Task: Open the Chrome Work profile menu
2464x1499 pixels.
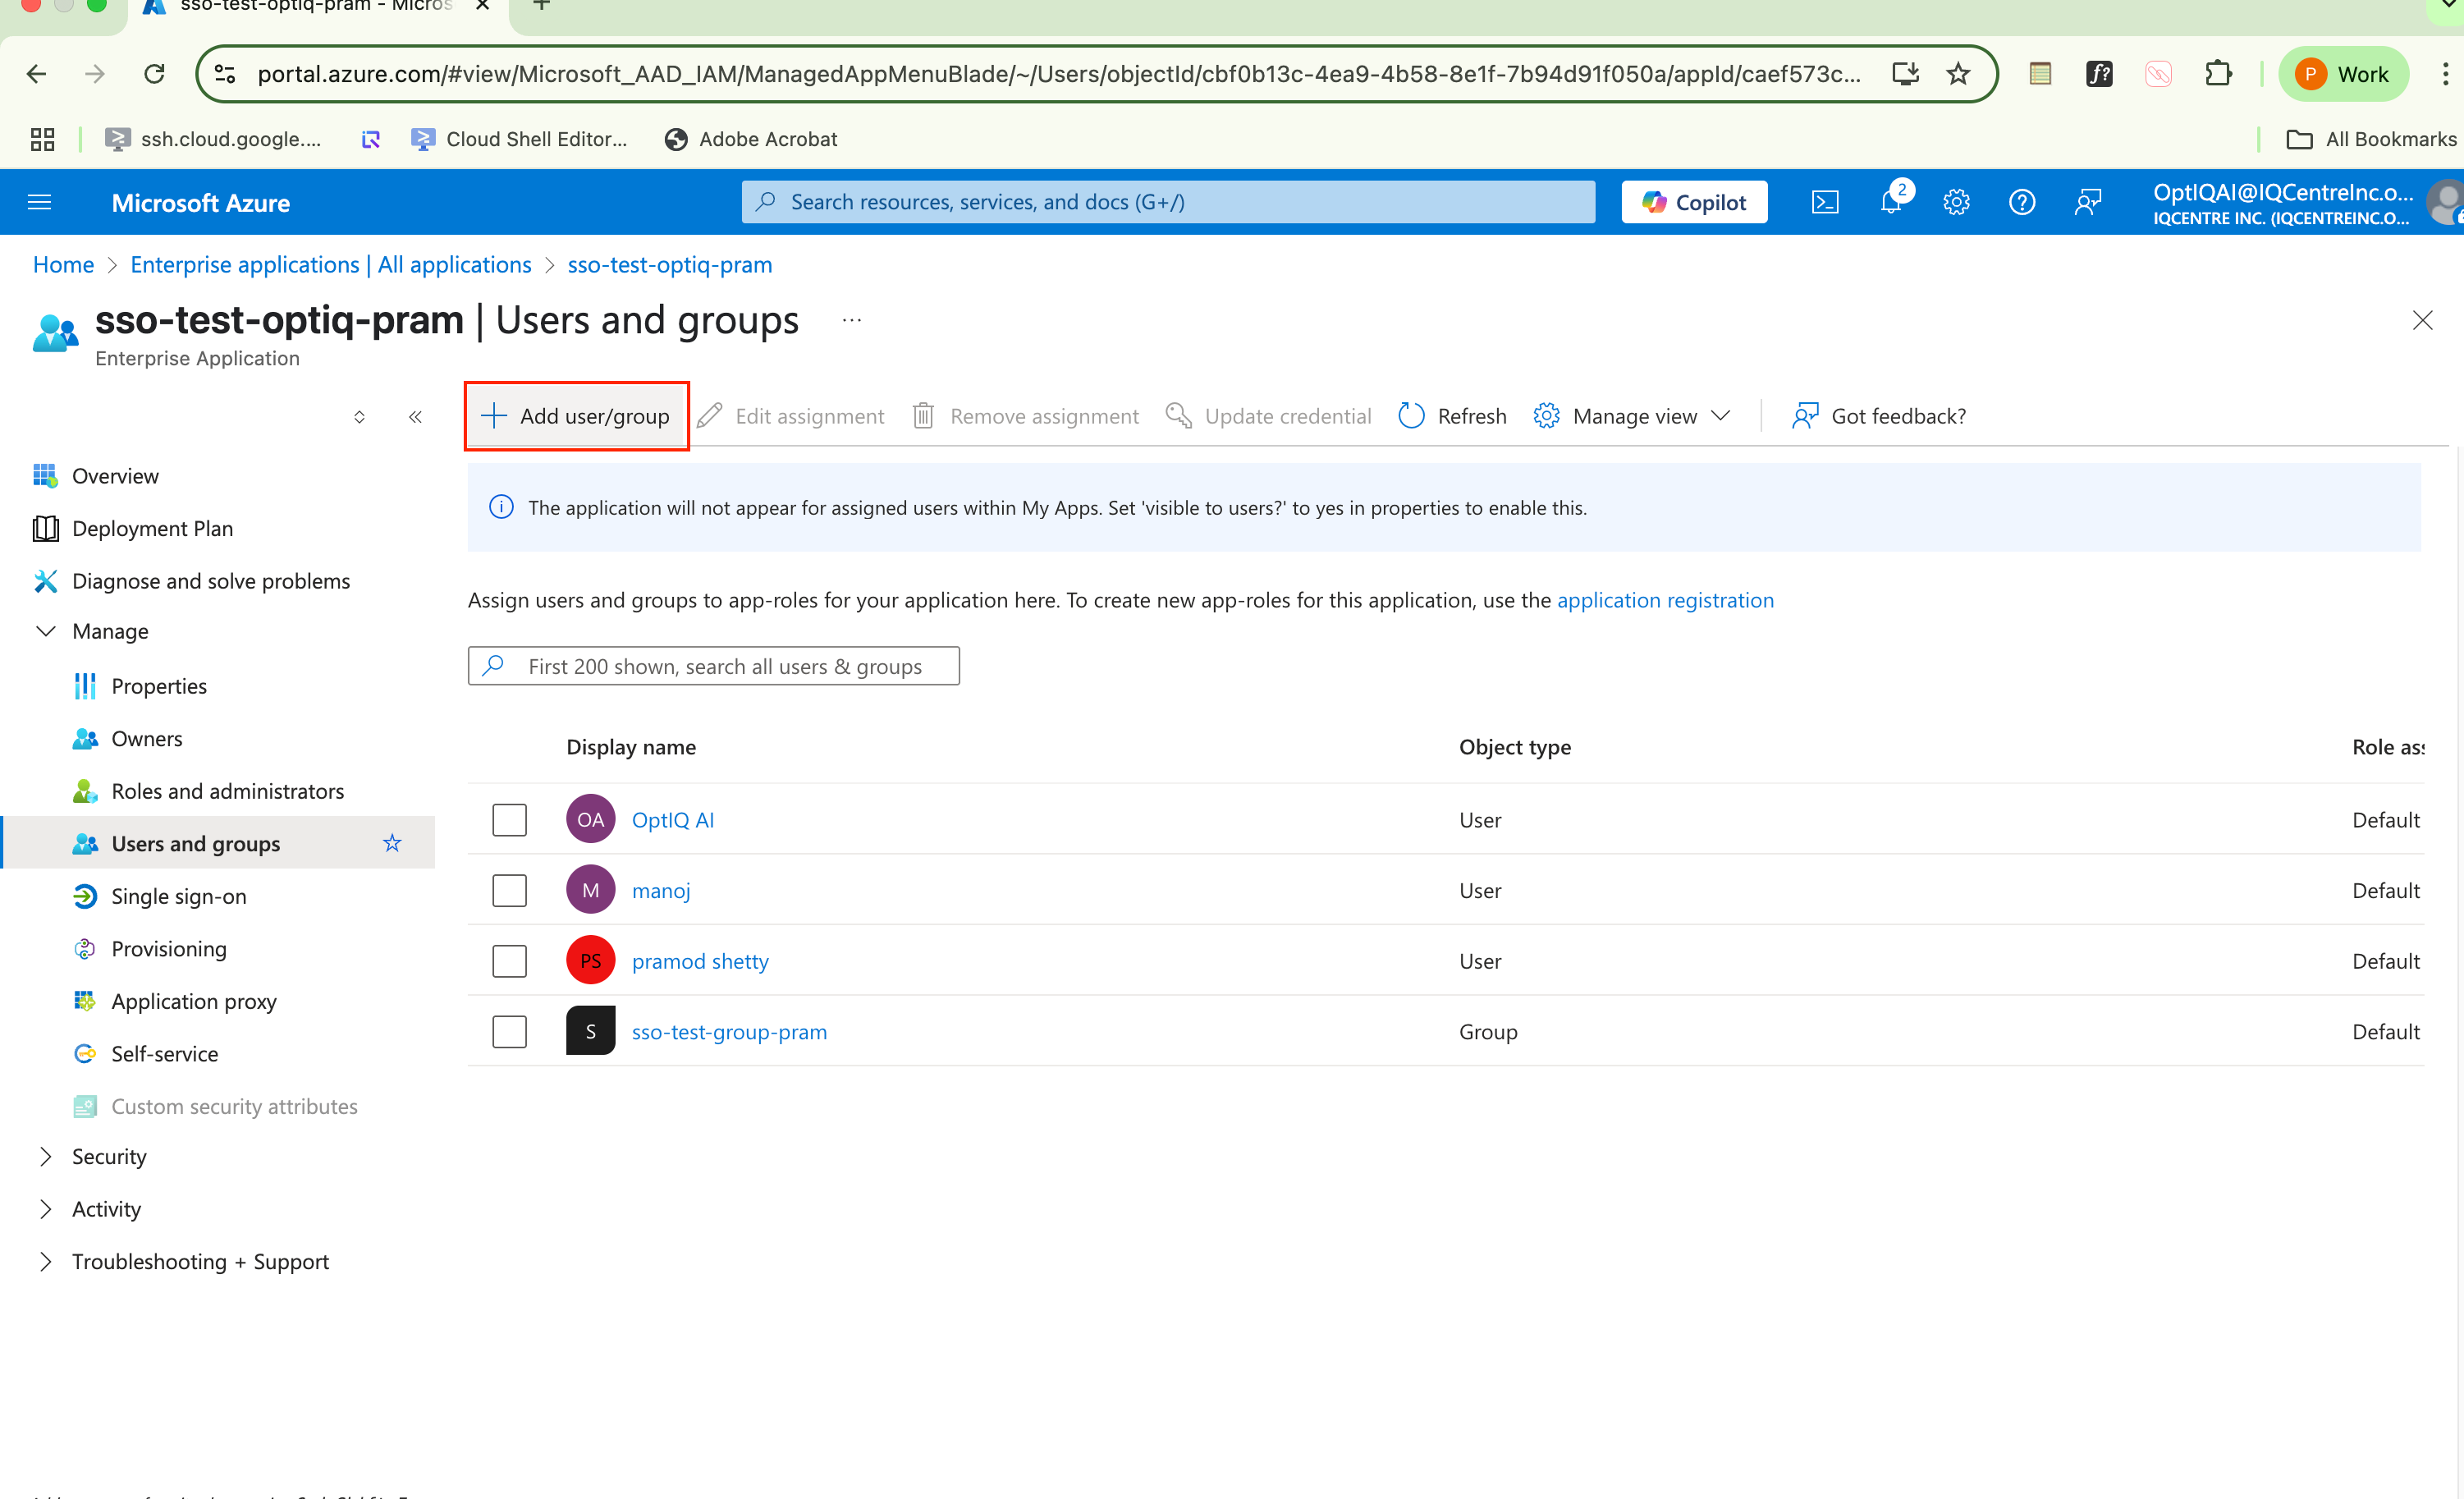Action: click(x=2342, y=74)
